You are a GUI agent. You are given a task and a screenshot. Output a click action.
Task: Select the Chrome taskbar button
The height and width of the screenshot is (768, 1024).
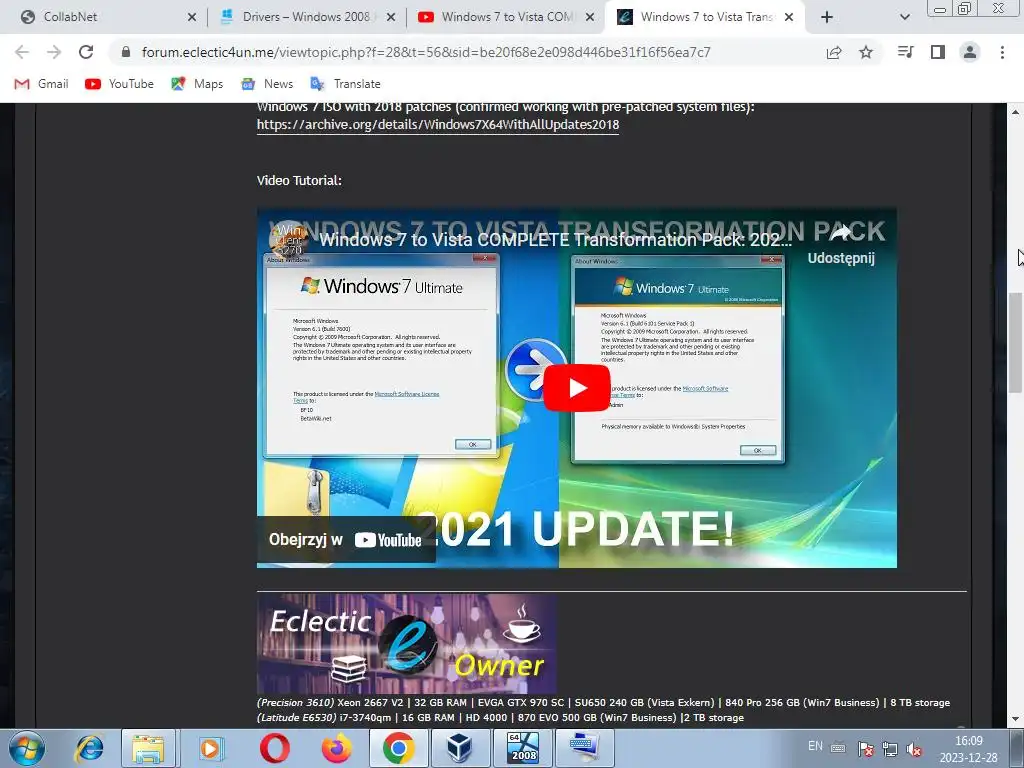(398, 748)
